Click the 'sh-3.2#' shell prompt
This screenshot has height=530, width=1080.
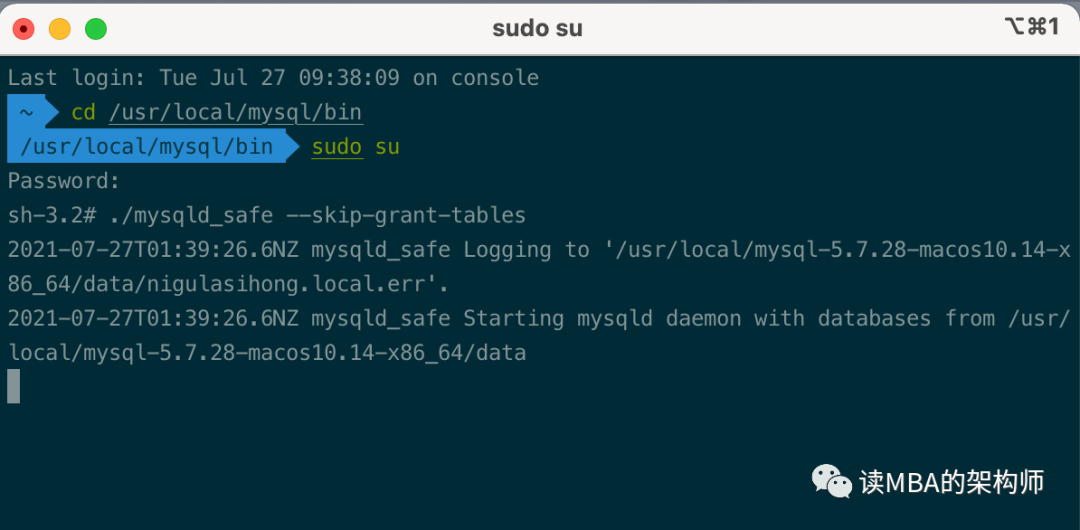[52, 216]
